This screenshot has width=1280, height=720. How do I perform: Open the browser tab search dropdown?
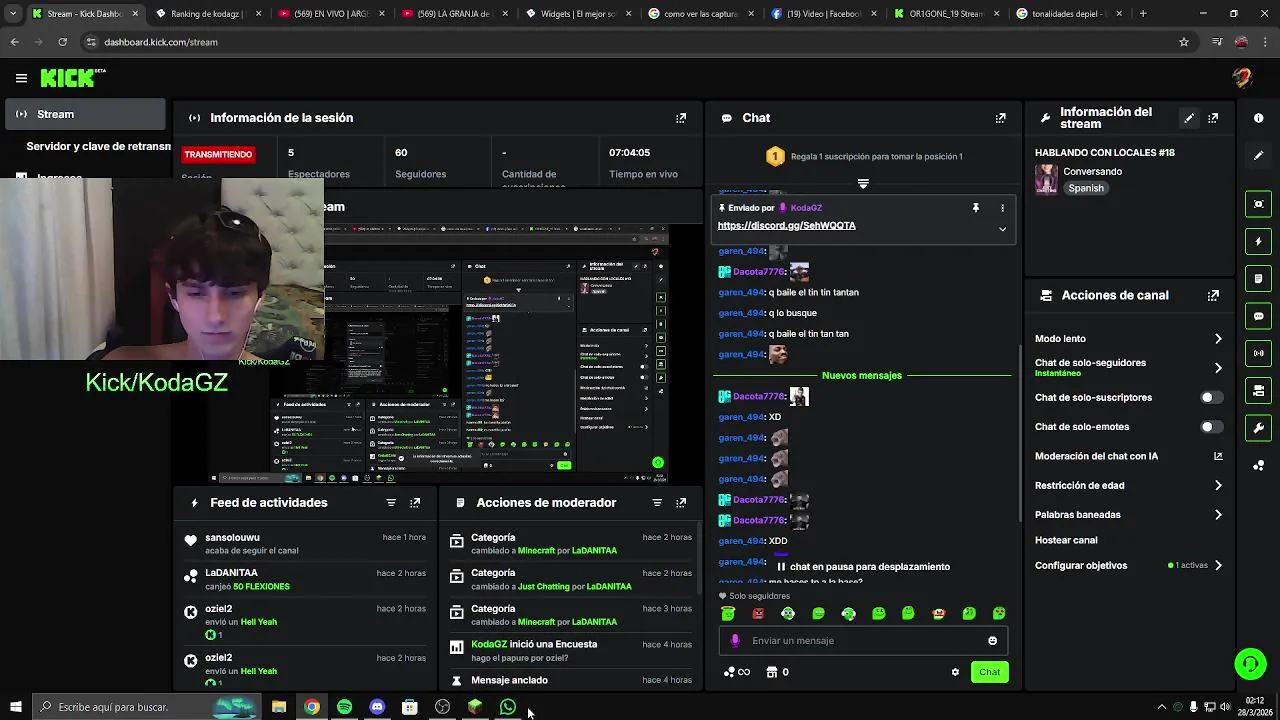coord(12,14)
